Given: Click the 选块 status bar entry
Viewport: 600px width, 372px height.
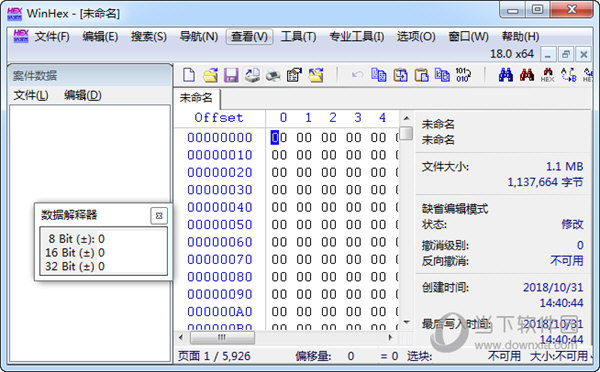Looking at the screenshot, I should (419, 356).
